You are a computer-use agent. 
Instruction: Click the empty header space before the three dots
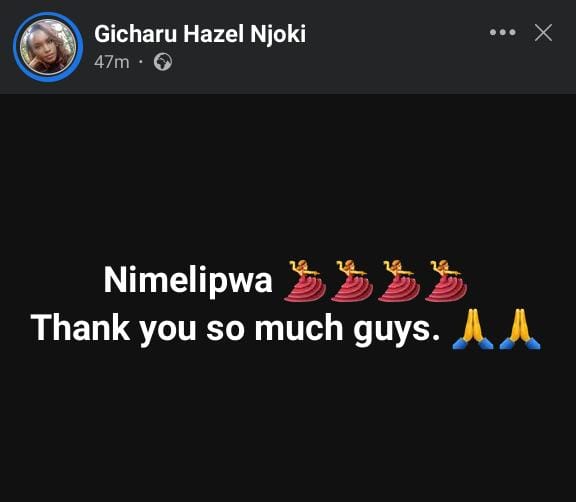click(397, 46)
